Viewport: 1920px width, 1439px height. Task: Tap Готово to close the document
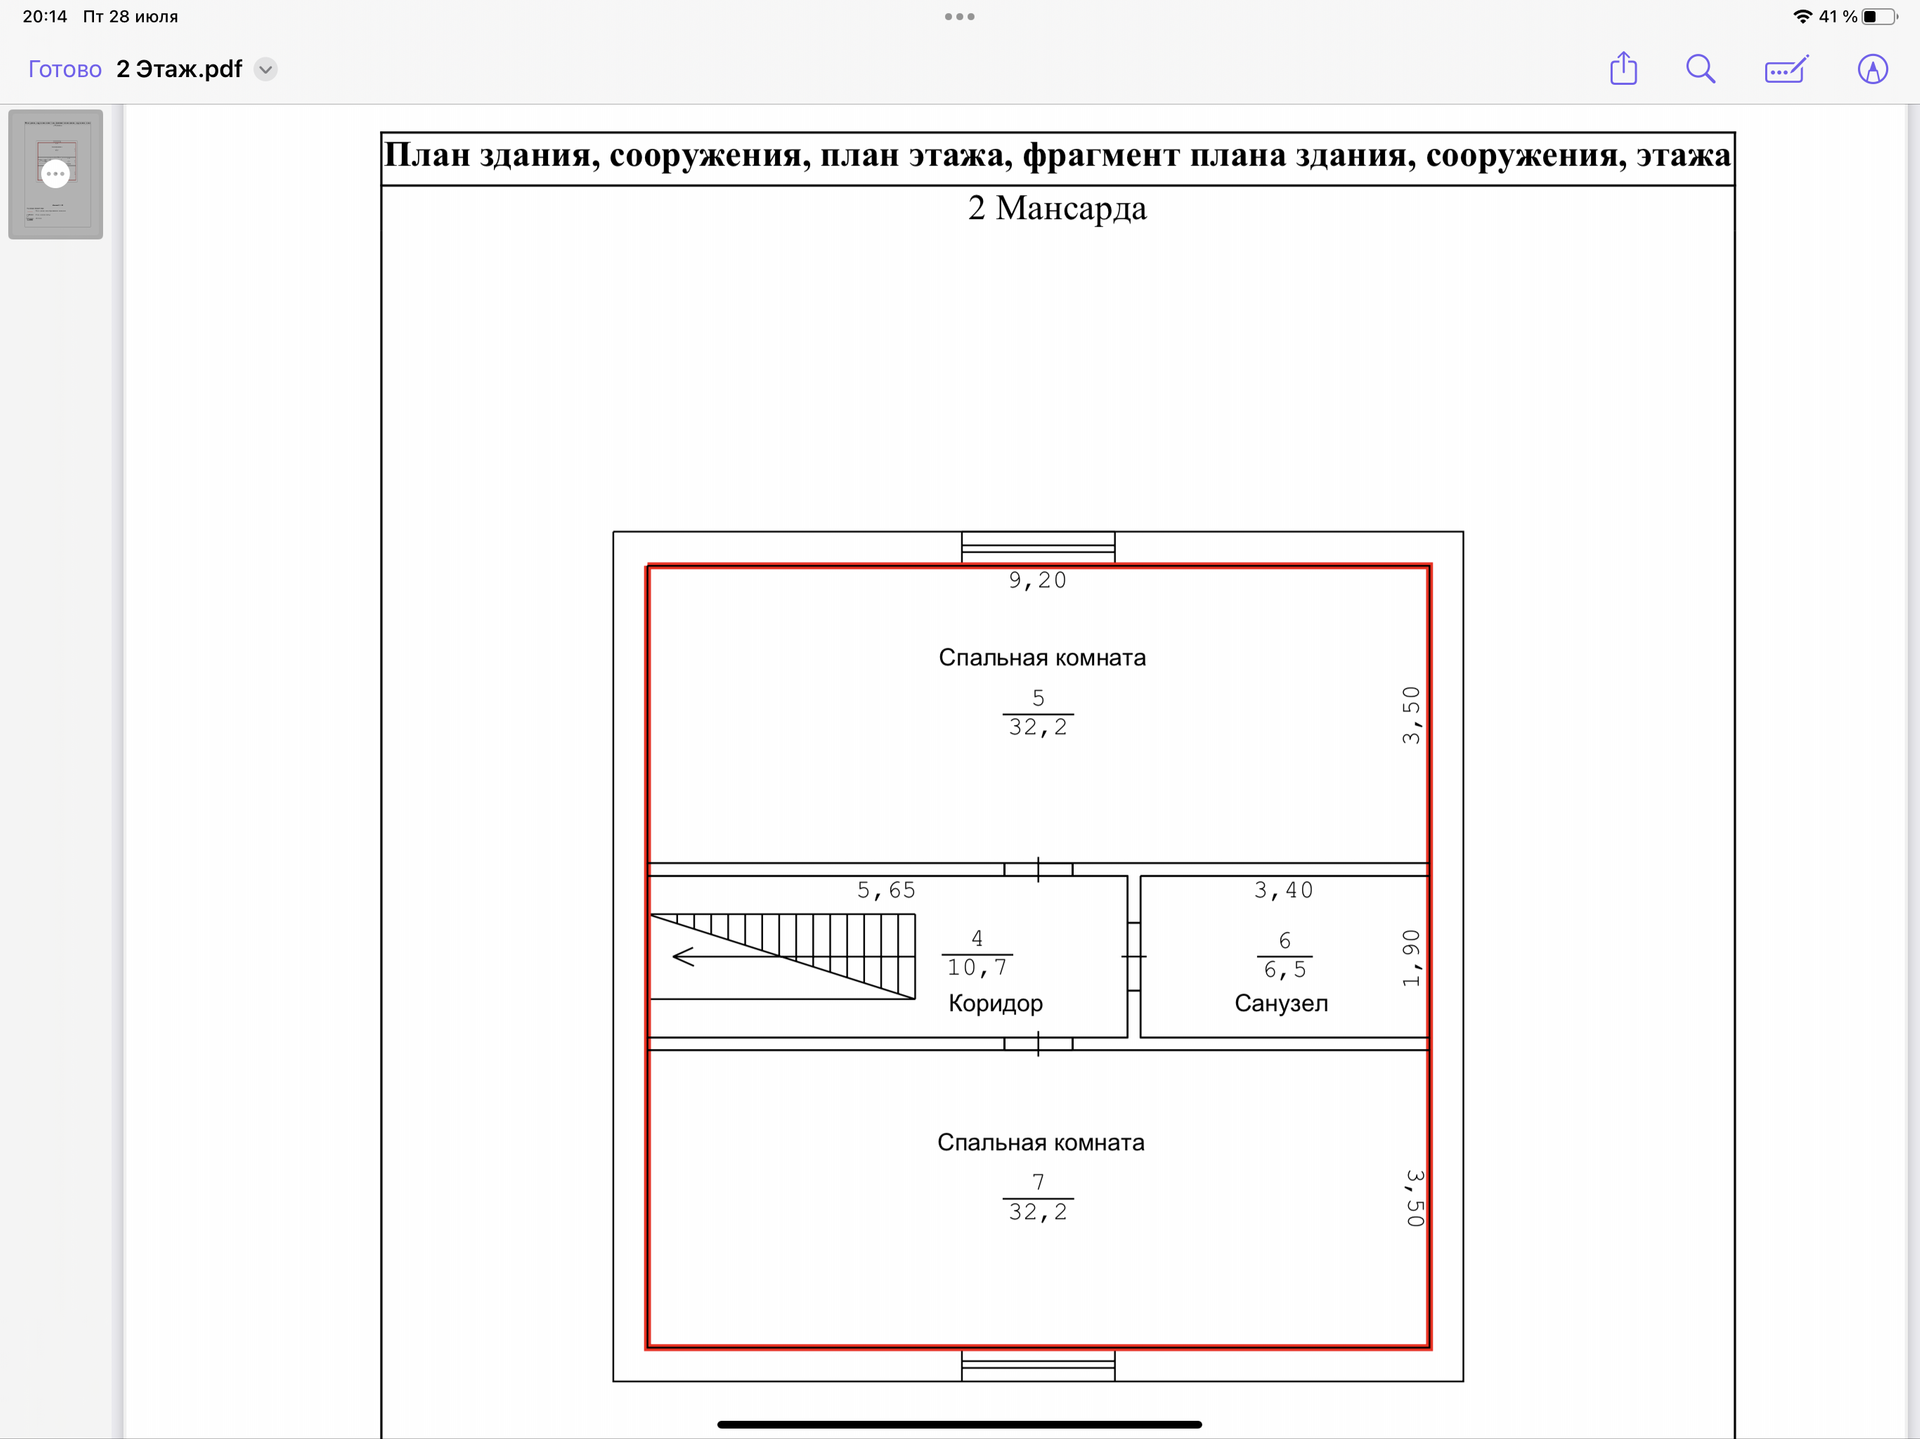65,69
